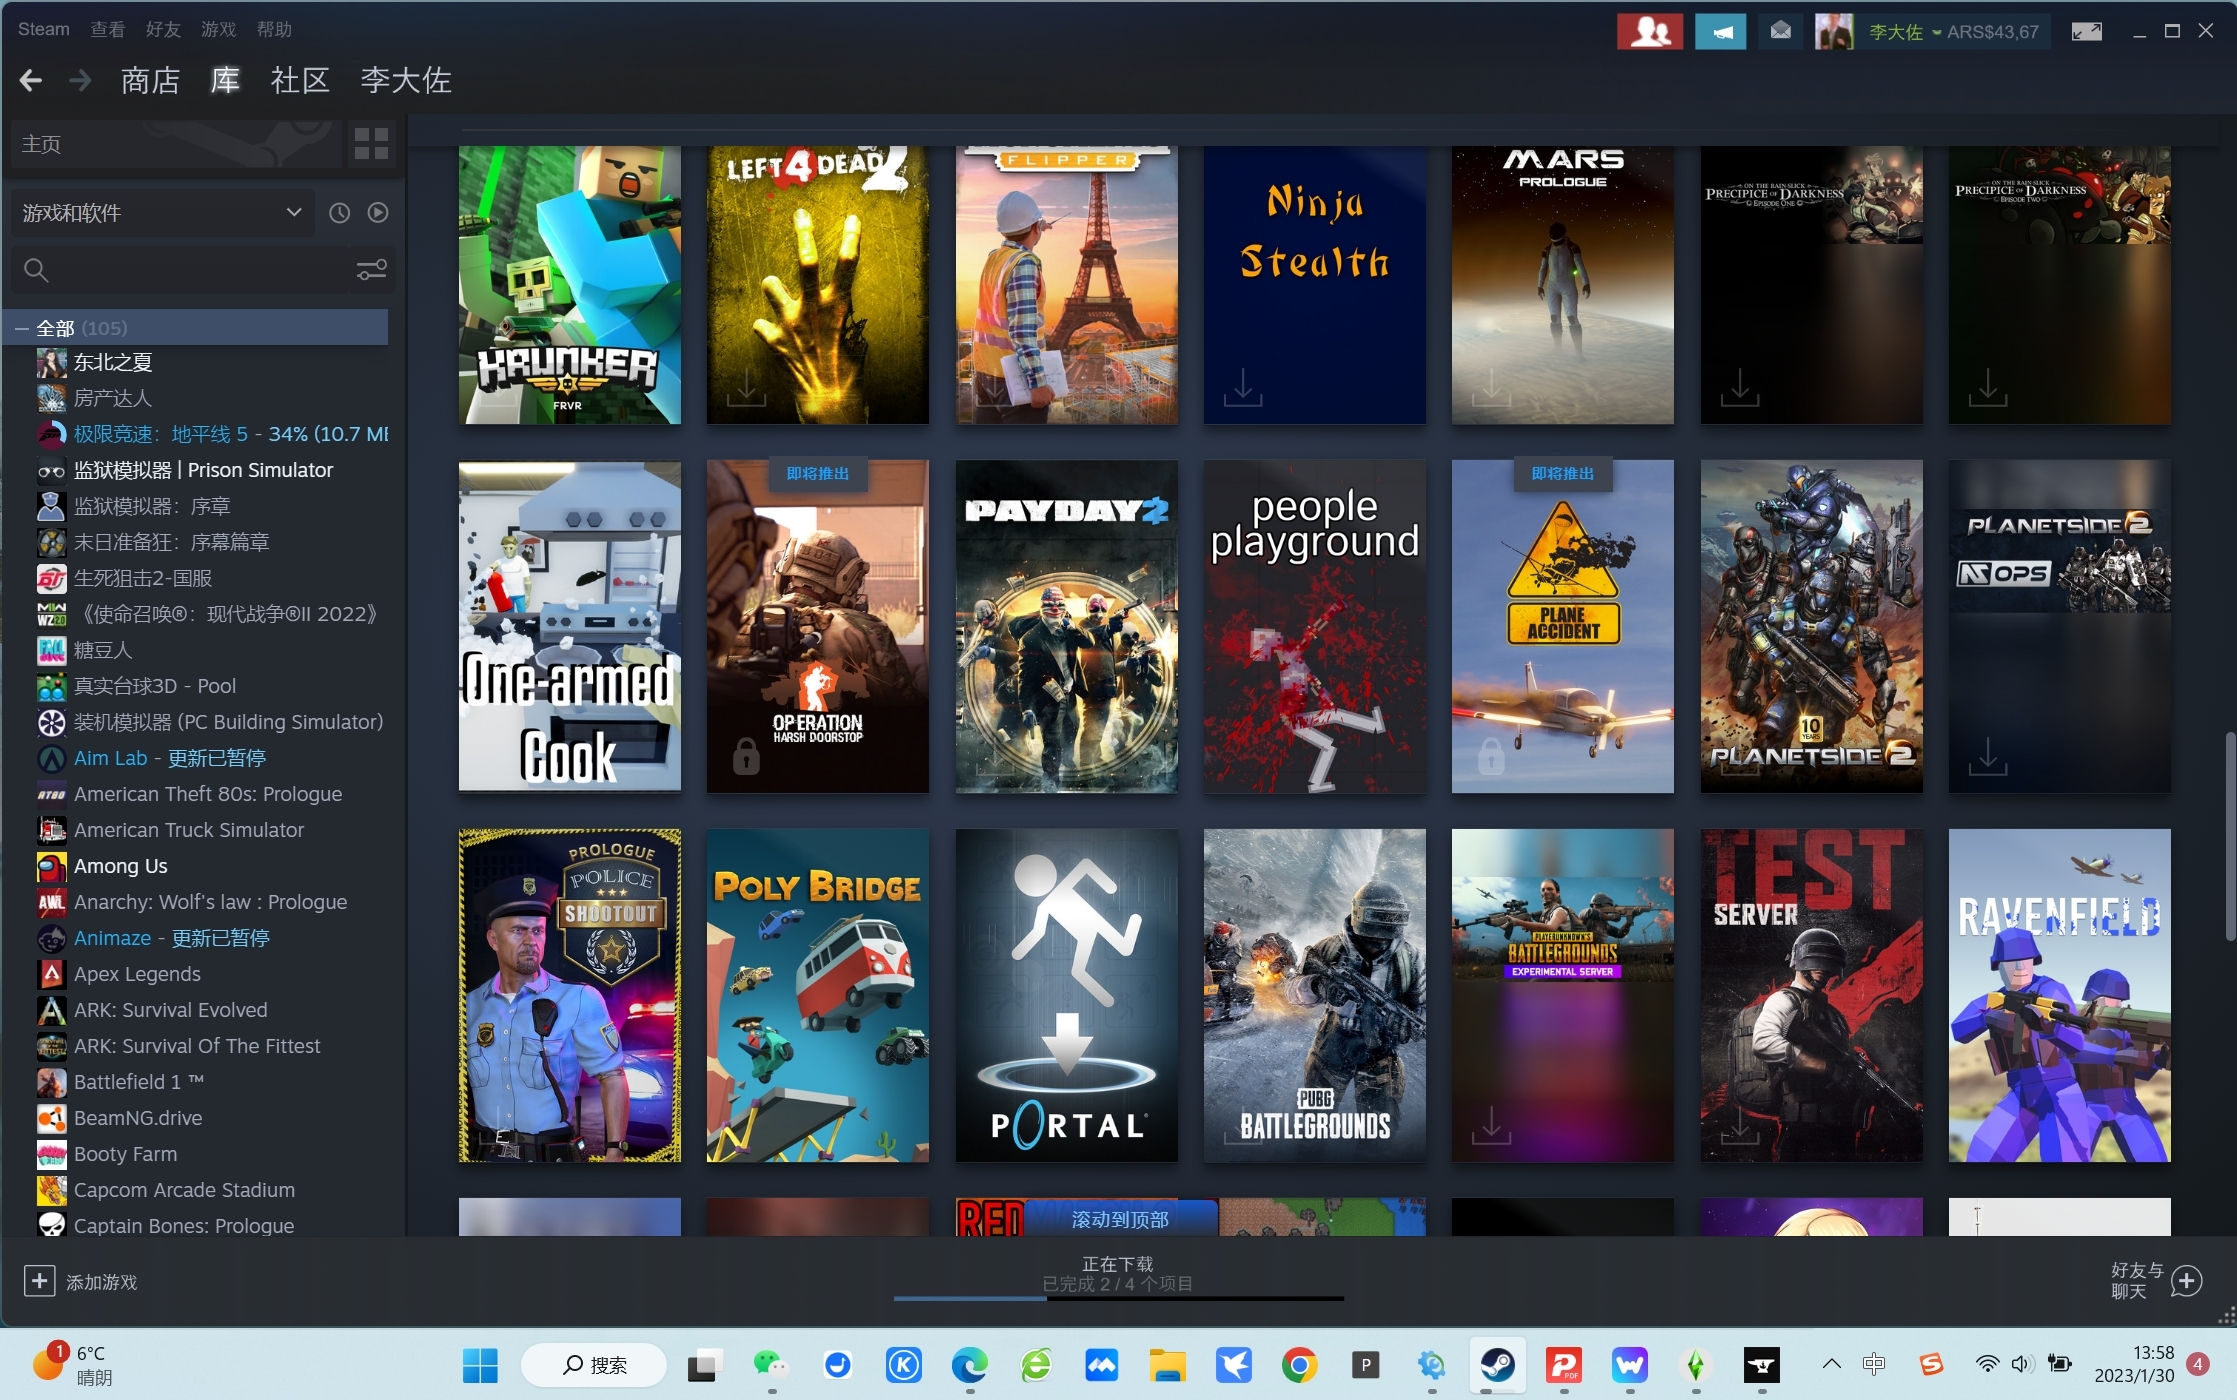Select One-armed Cook cover

coord(570,626)
